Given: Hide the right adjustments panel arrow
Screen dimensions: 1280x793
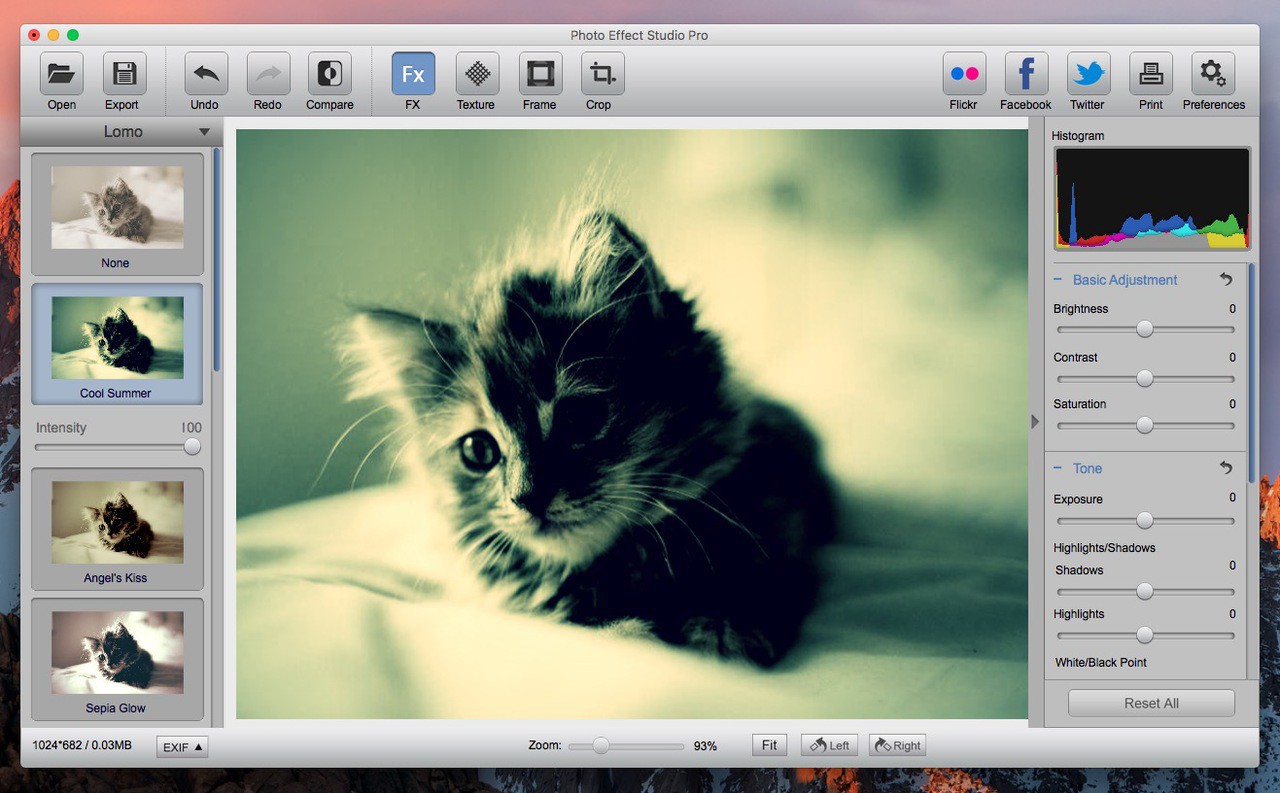Looking at the screenshot, I should pyautogui.click(x=1035, y=422).
